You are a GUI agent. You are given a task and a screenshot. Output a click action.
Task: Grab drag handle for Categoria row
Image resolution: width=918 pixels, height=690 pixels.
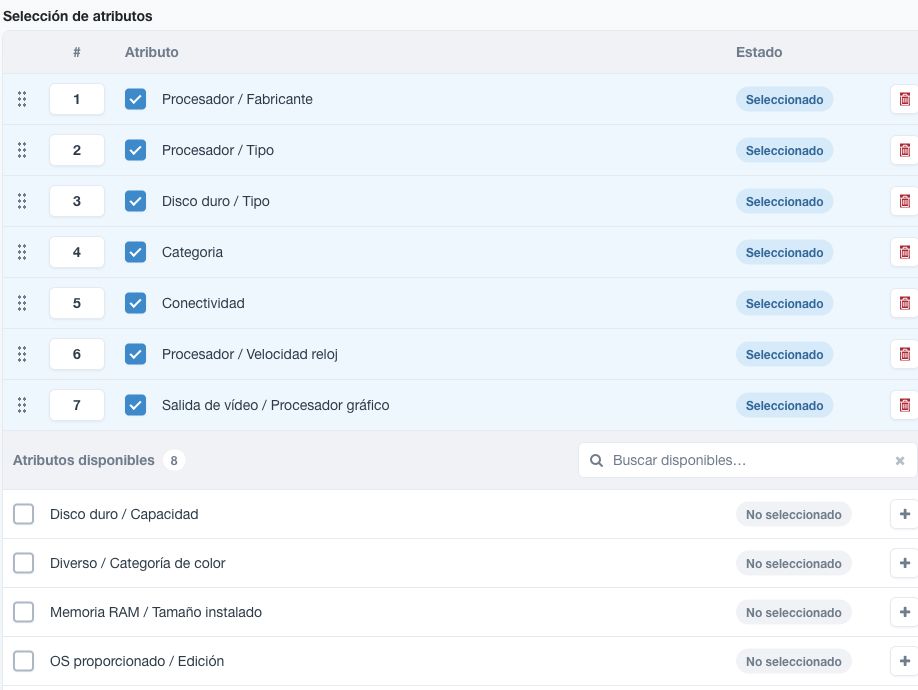[22, 252]
